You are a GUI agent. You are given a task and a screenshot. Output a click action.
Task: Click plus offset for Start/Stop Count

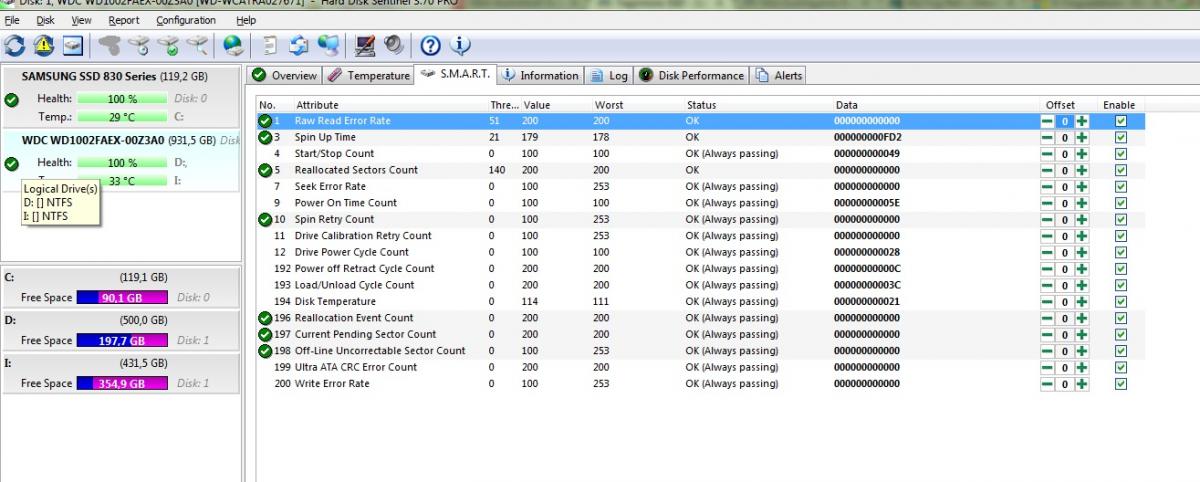click(1082, 154)
